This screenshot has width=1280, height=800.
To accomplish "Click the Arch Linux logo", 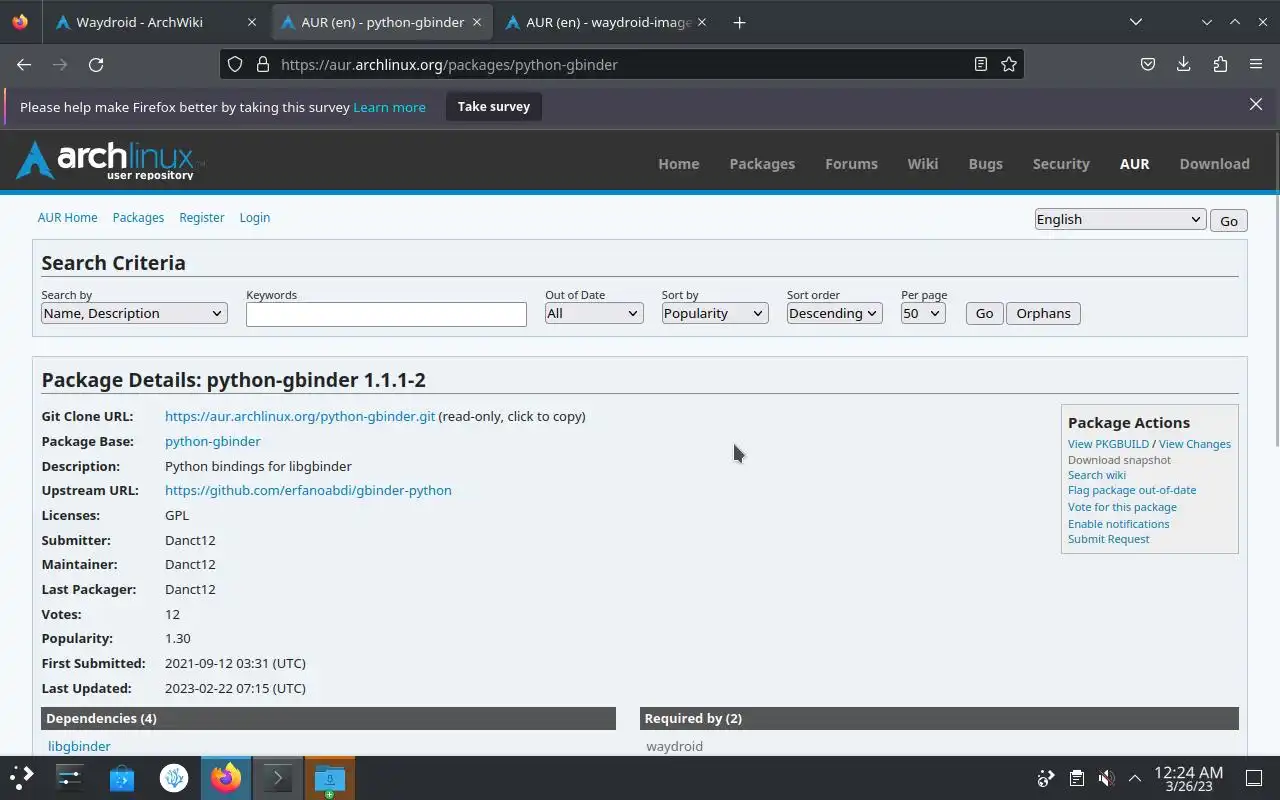I will tap(110, 160).
